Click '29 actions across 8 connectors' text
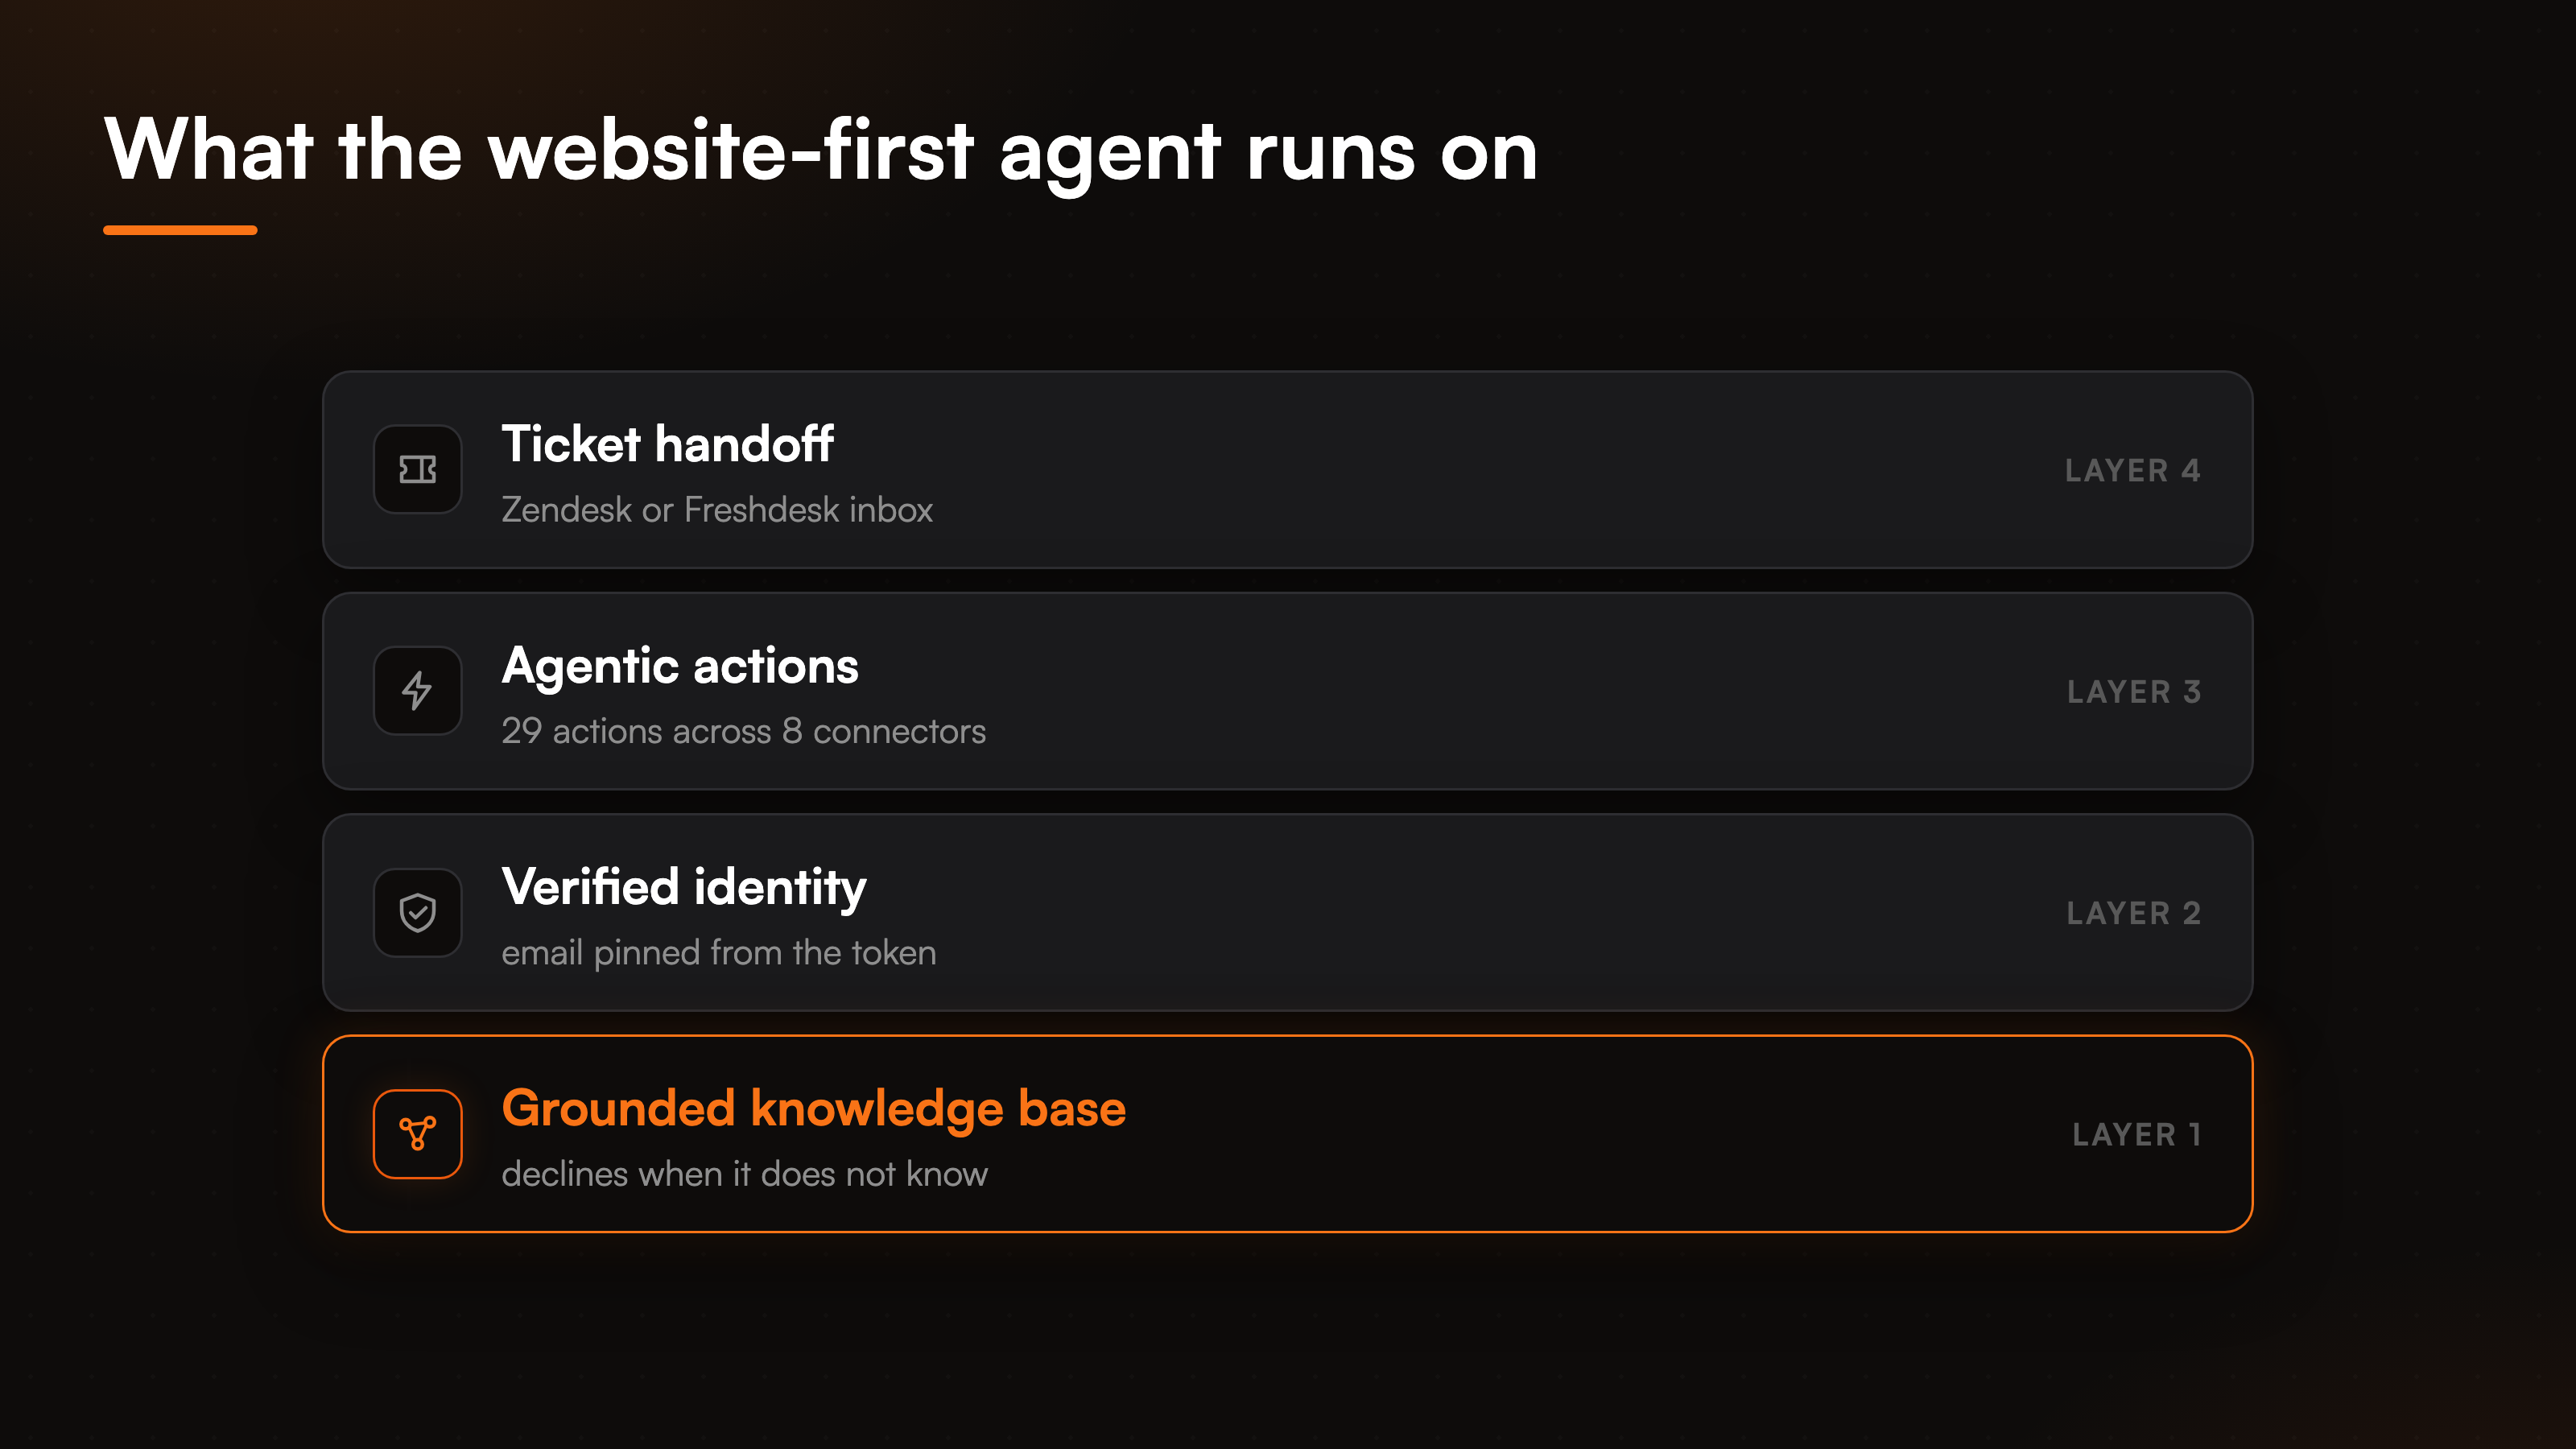This screenshot has height=1449, width=2576. pyautogui.click(x=744, y=731)
